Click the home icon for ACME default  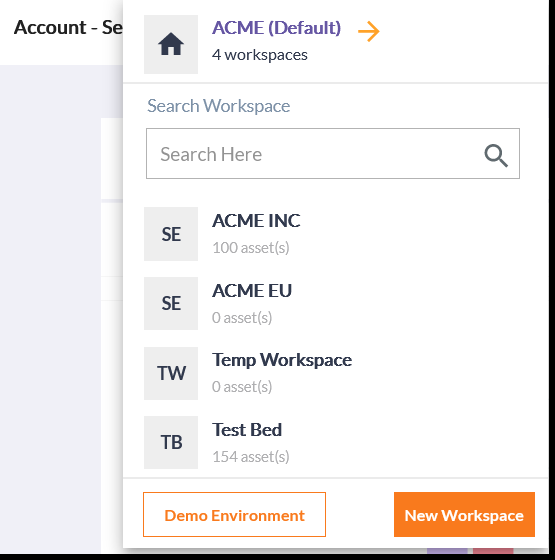[x=171, y=44]
